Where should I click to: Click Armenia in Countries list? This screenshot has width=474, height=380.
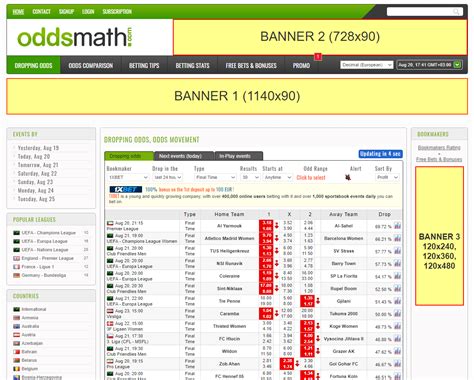click(x=30, y=318)
